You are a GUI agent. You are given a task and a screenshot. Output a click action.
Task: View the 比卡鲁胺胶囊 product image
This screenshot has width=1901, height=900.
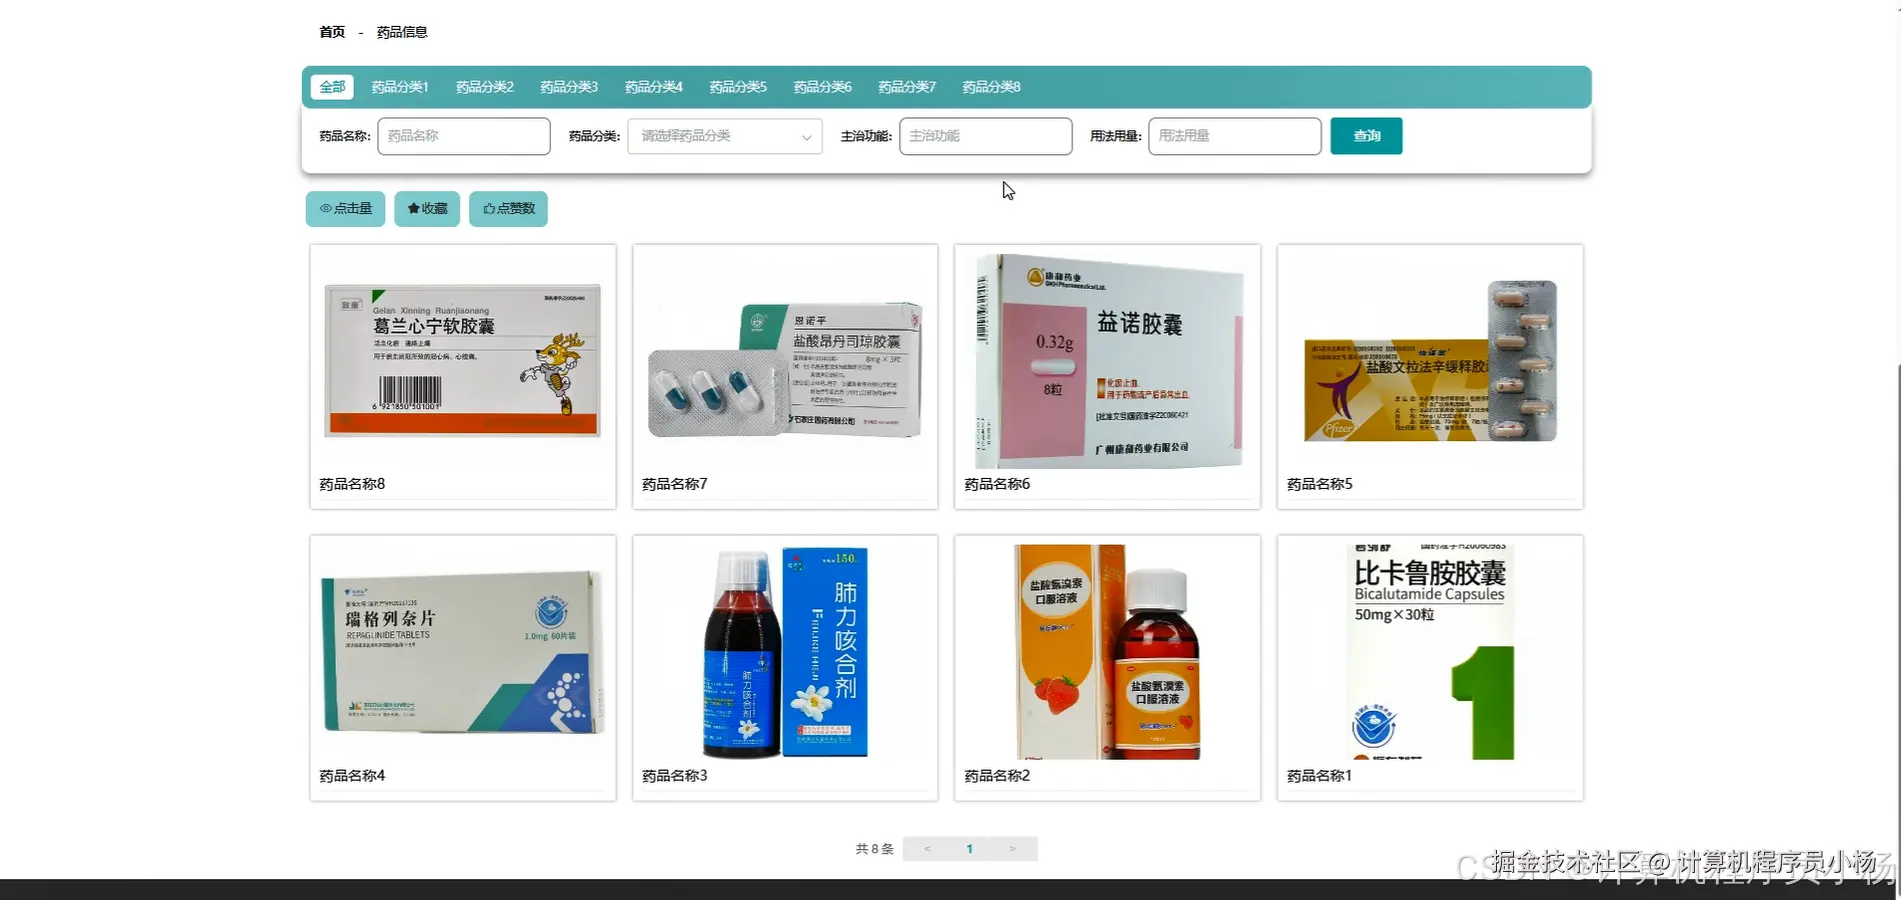click(x=1428, y=650)
